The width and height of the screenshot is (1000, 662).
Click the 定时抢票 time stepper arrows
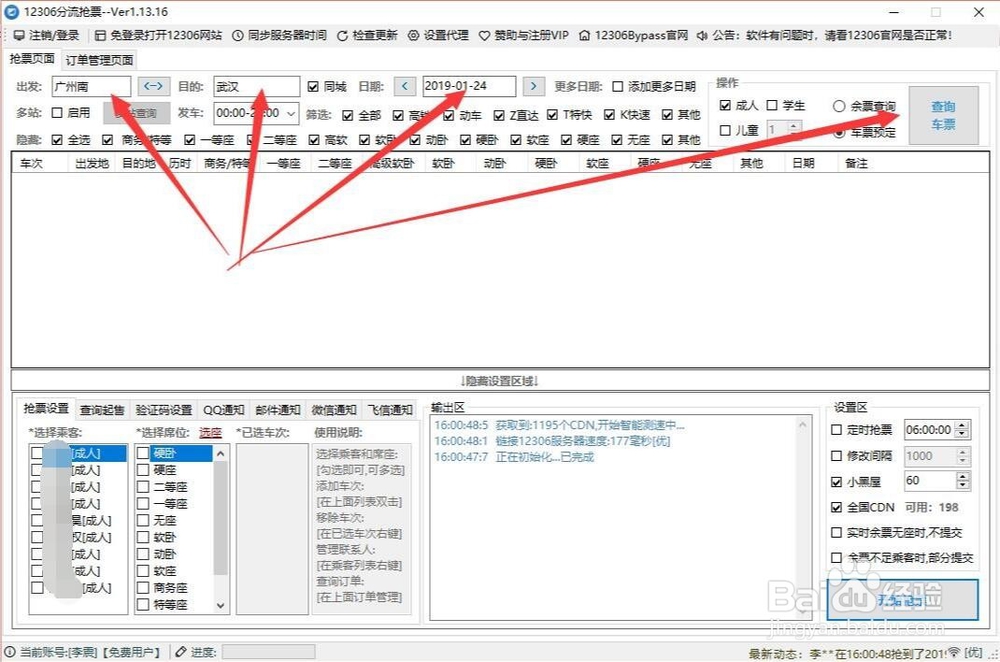click(x=963, y=430)
